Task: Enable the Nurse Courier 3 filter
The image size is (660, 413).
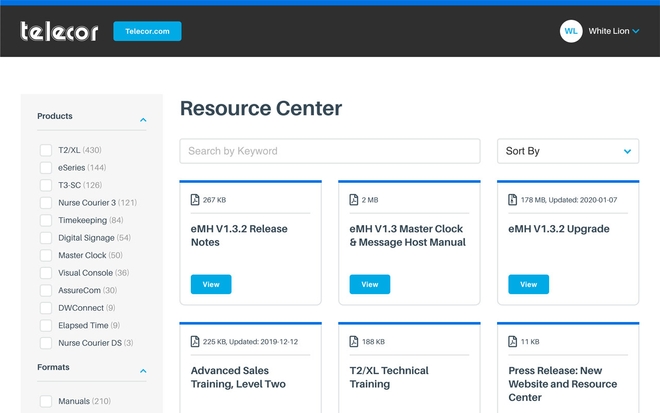Action: 46,203
